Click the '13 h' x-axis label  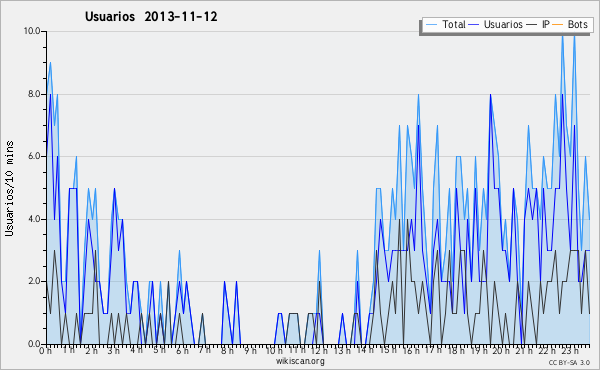coord(342,350)
